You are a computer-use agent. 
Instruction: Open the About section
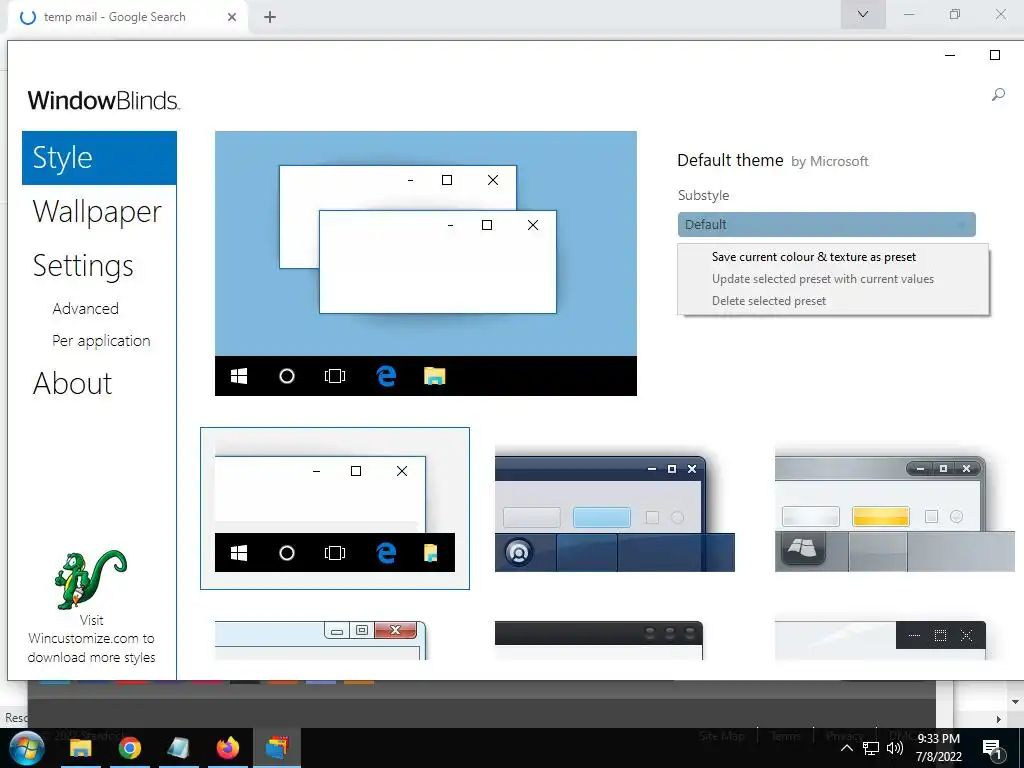click(x=72, y=383)
